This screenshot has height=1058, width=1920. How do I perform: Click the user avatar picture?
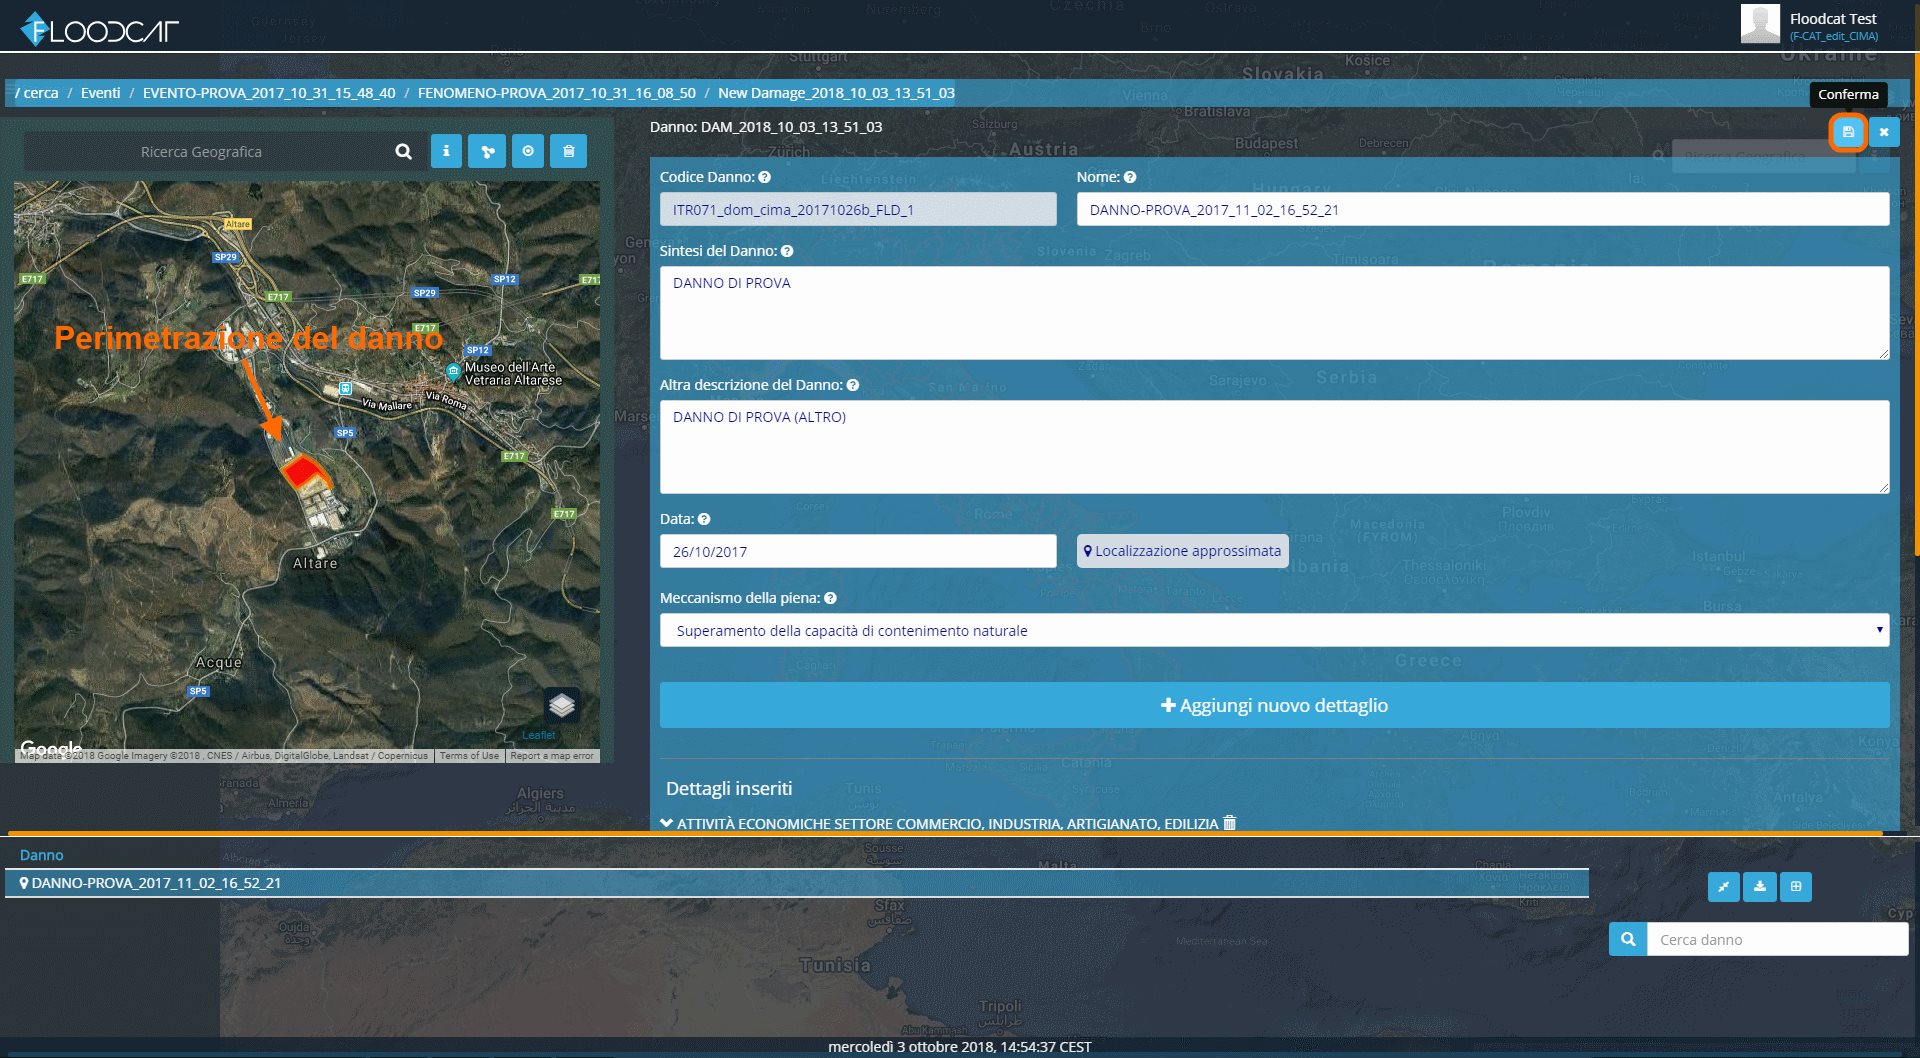[1760, 23]
